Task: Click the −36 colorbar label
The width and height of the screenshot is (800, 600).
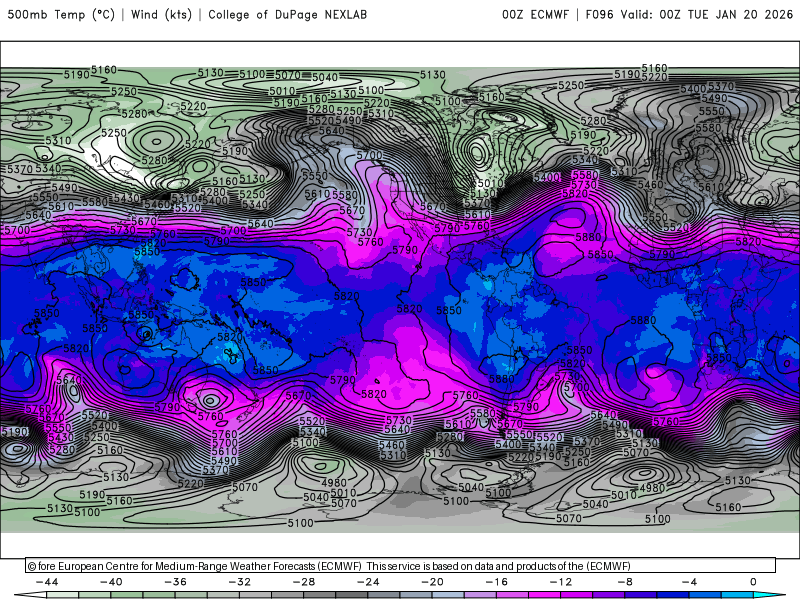Action: click(176, 582)
